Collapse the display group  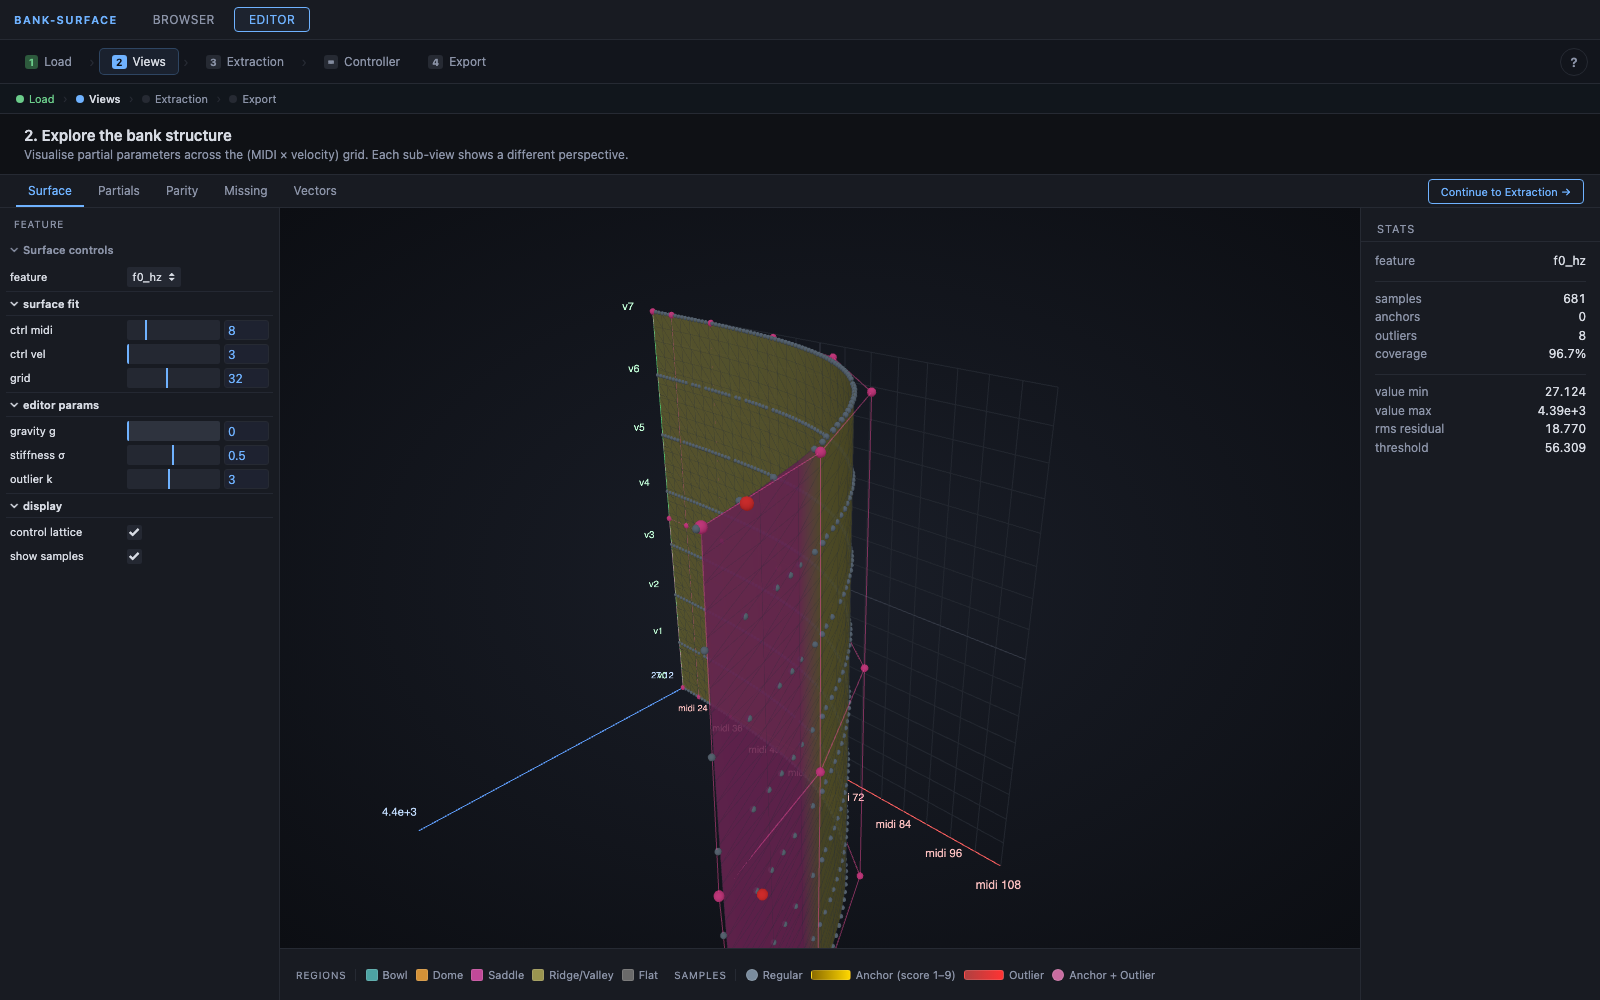pos(36,506)
